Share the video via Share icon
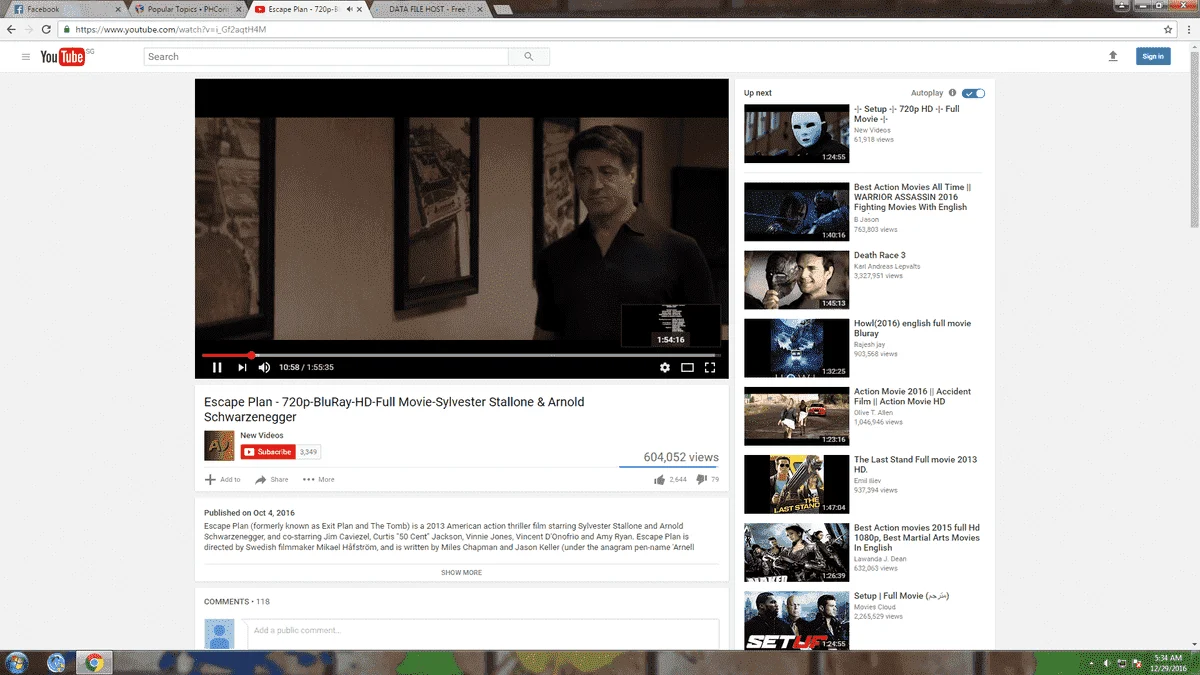 pos(261,479)
